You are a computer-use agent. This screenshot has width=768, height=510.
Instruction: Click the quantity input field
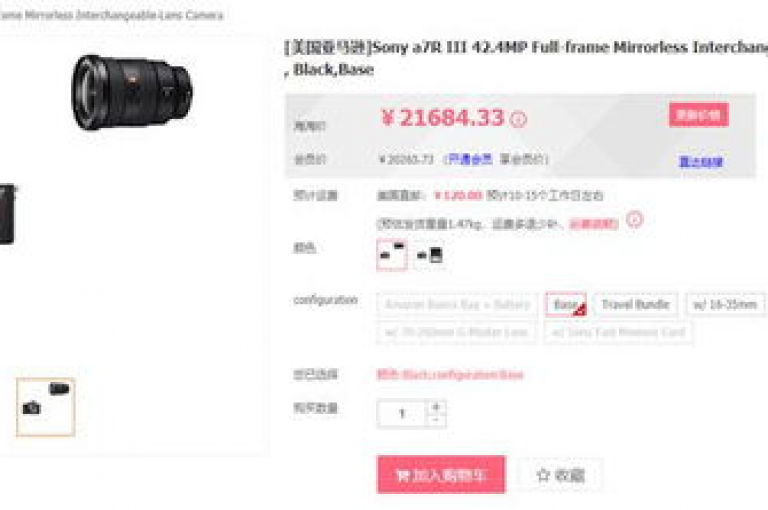pos(402,413)
